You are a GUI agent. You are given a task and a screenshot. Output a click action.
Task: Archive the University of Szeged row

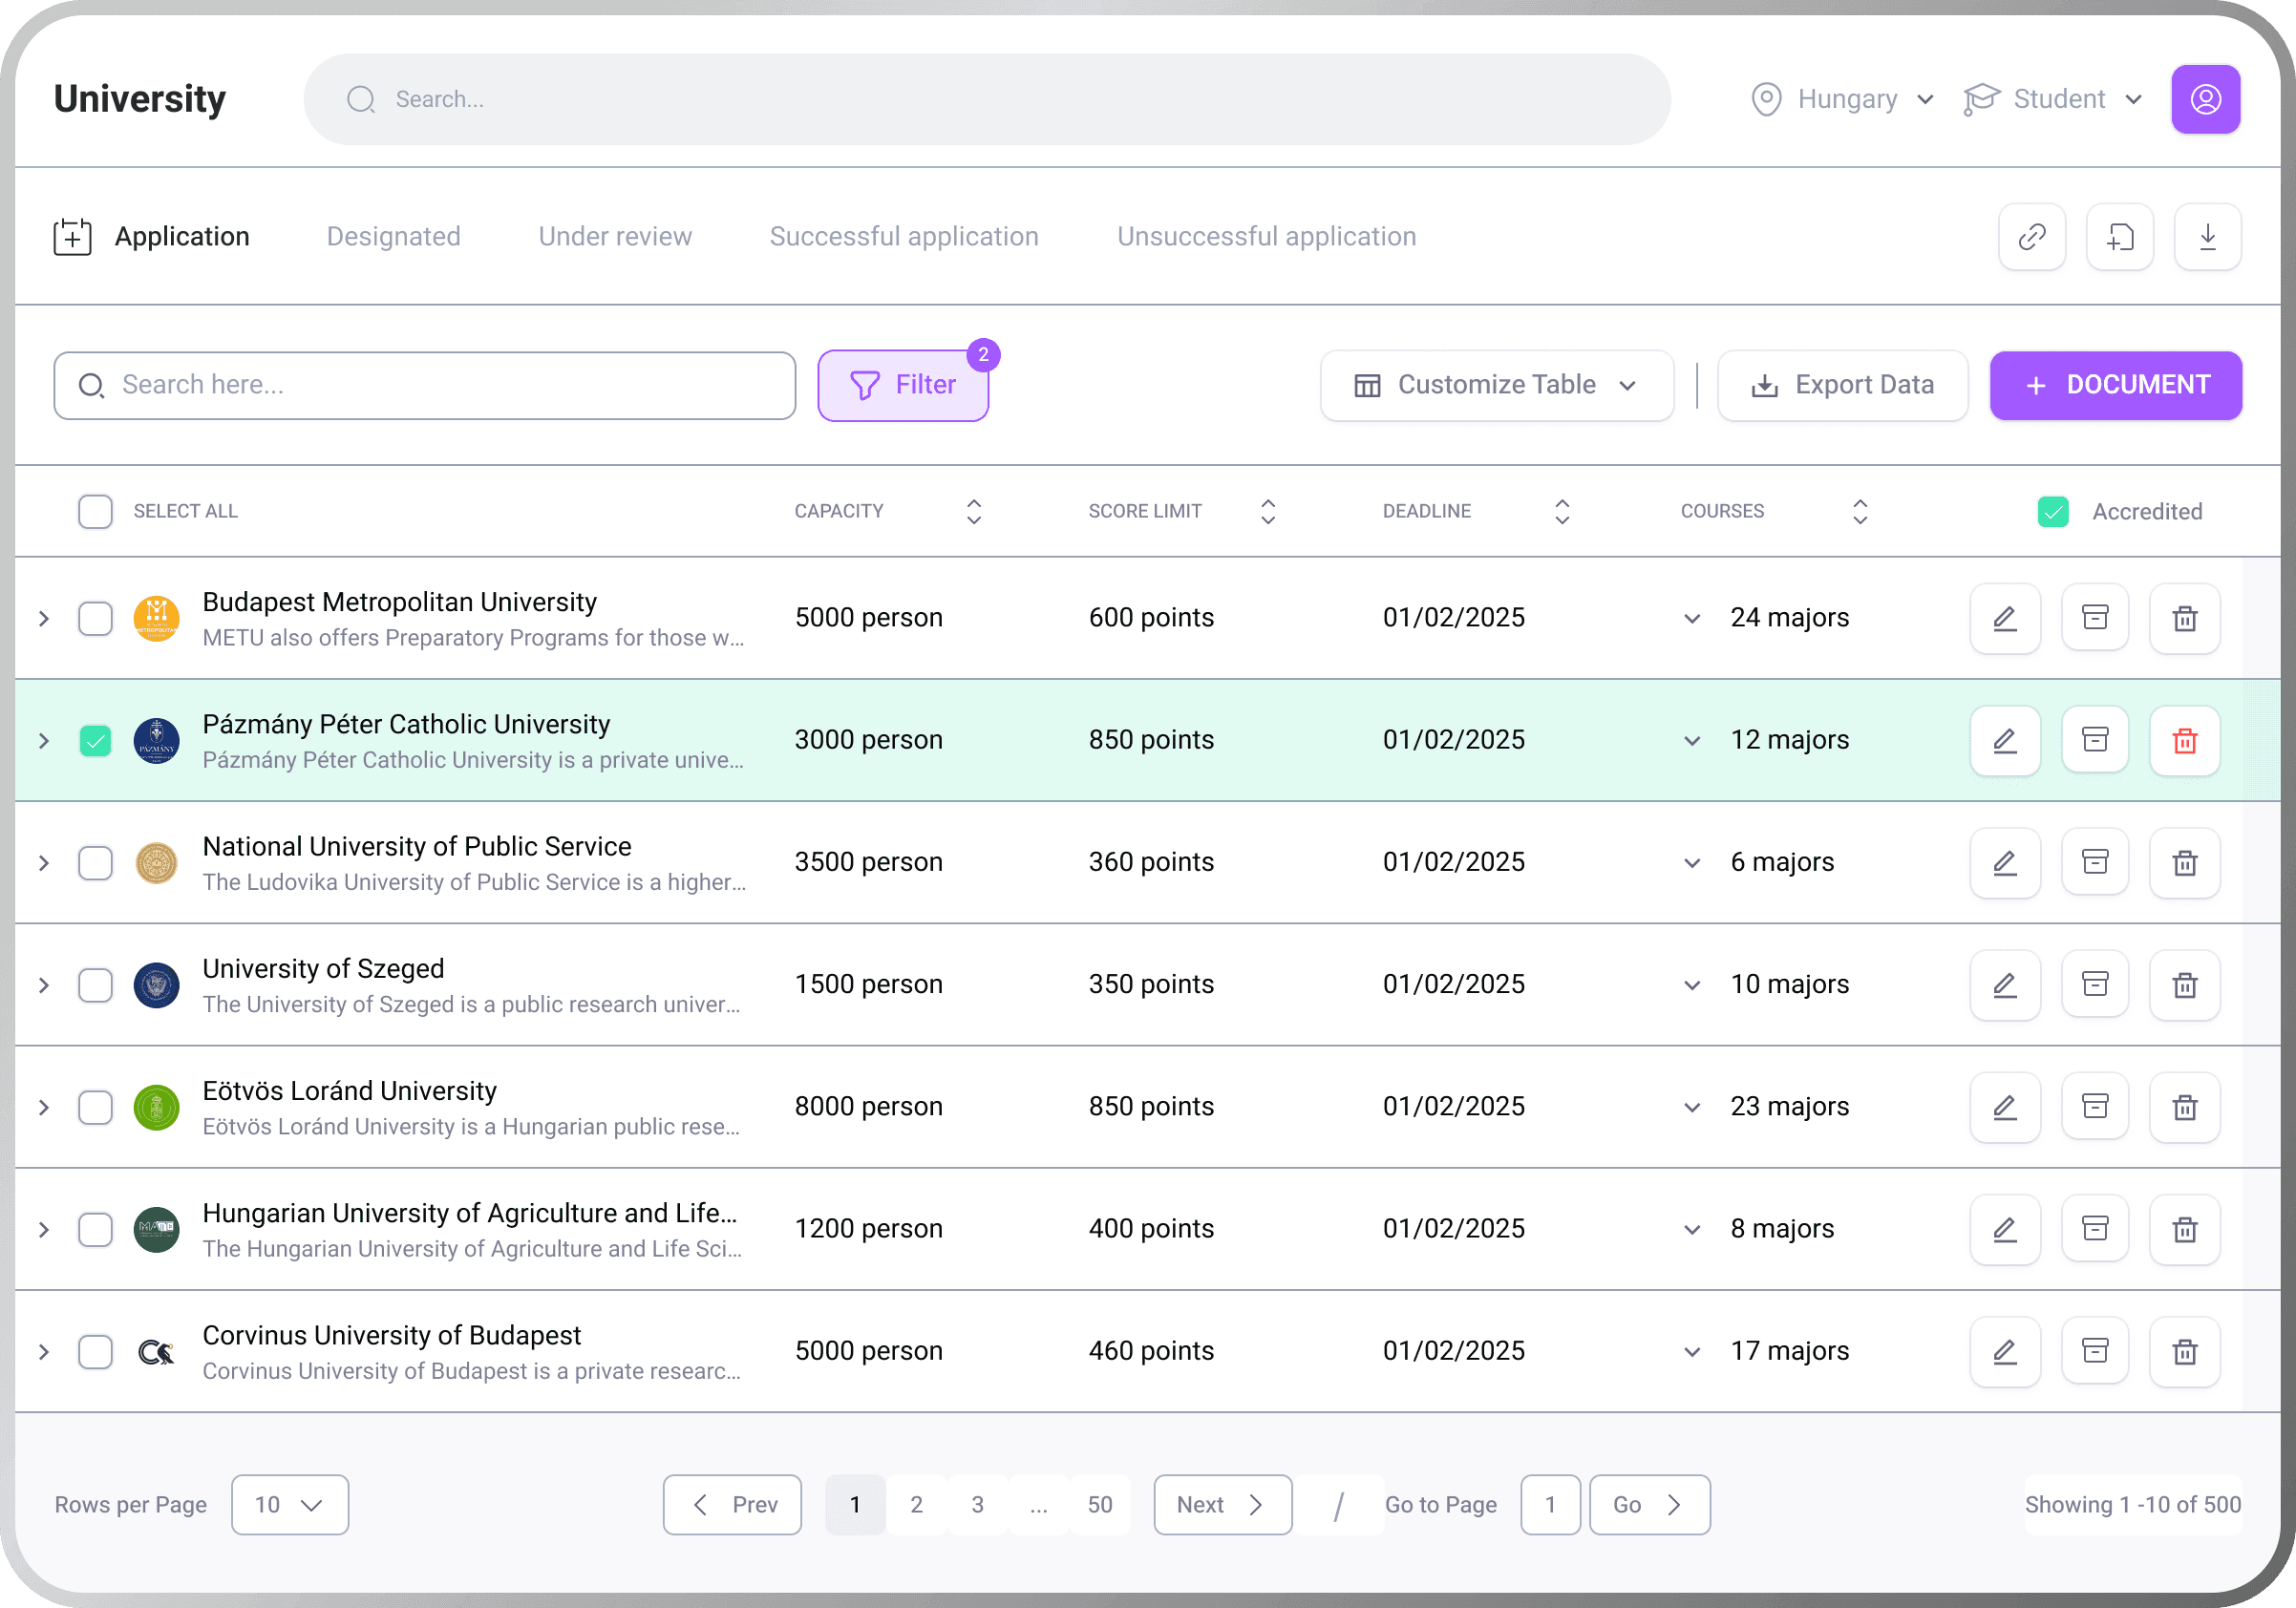point(2094,984)
